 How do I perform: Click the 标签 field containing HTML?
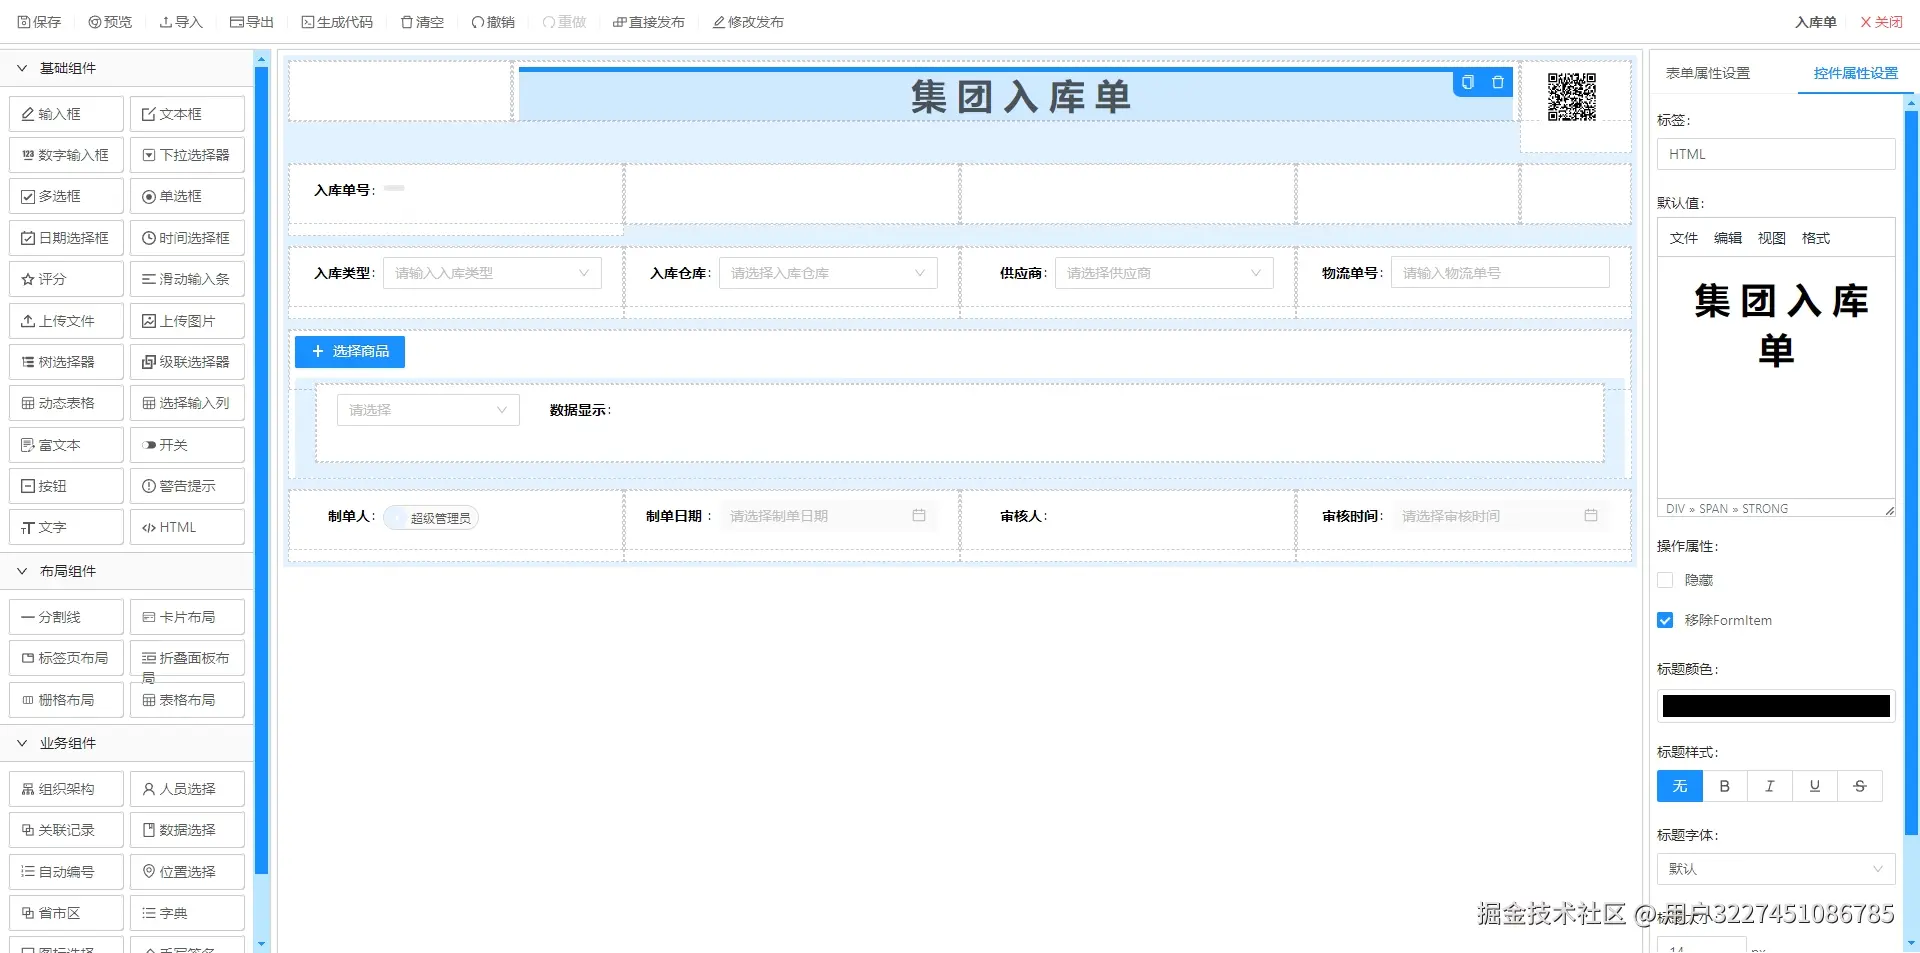click(x=1776, y=154)
